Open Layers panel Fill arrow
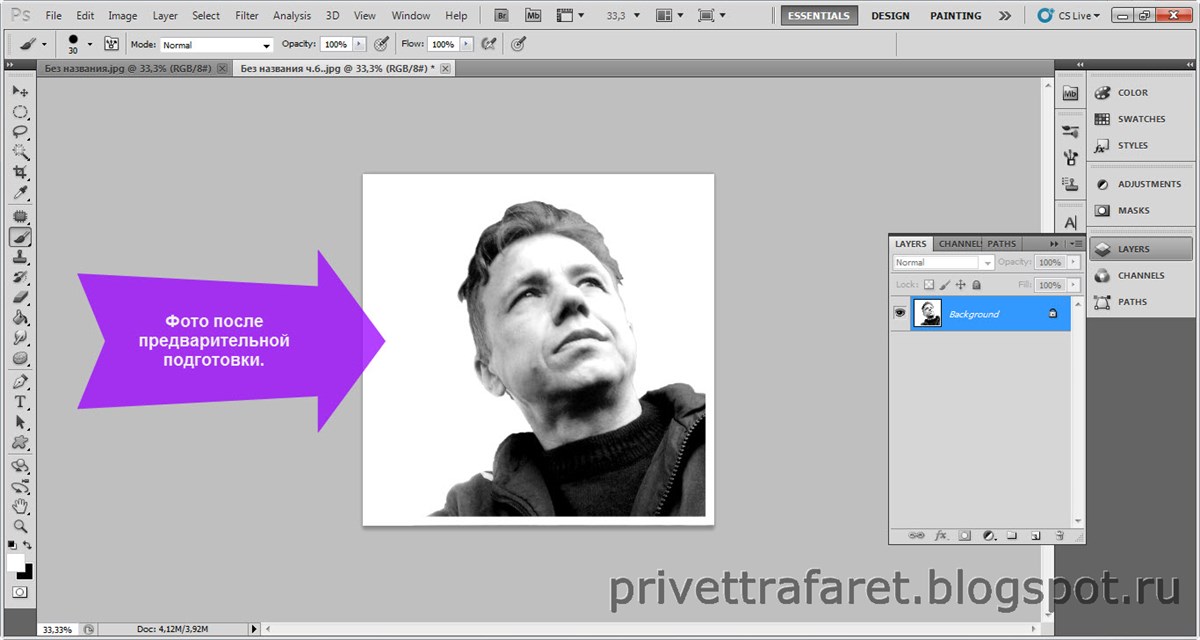 1074,285
